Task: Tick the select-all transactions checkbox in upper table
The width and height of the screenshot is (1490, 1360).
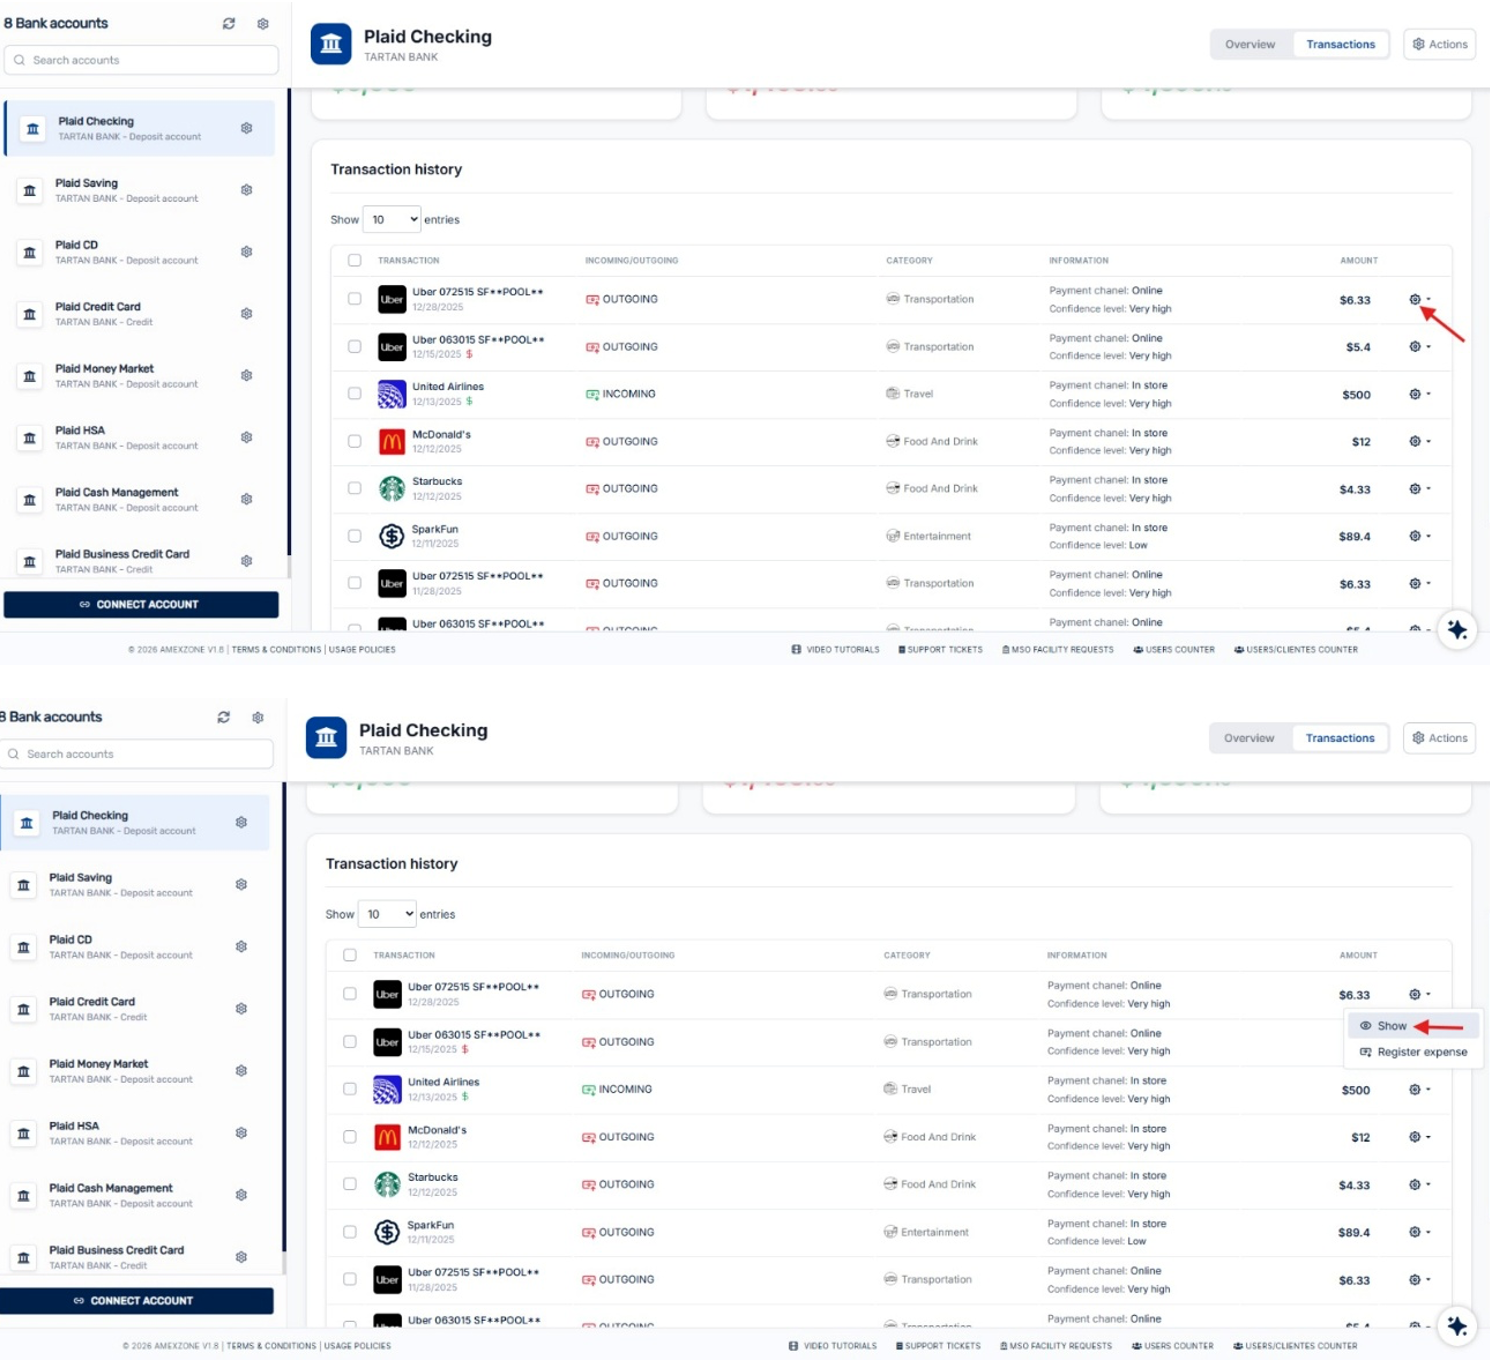Action: (354, 260)
